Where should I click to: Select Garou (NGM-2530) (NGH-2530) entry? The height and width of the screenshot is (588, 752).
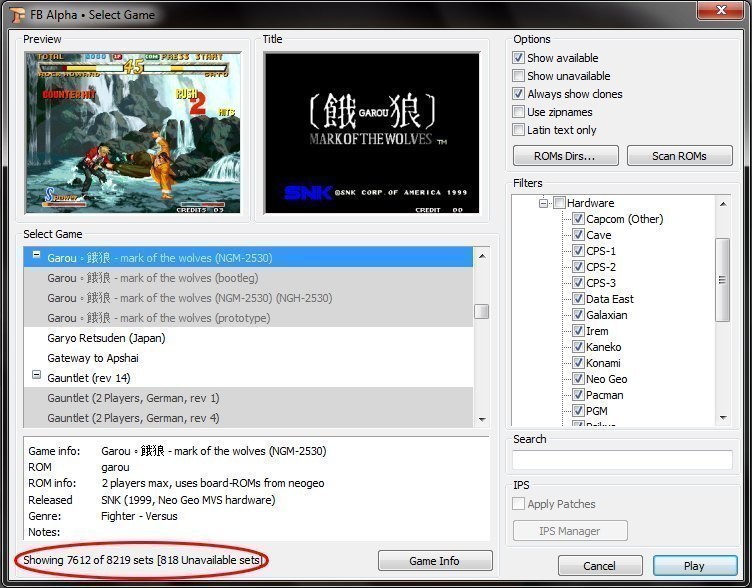point(248,298)
